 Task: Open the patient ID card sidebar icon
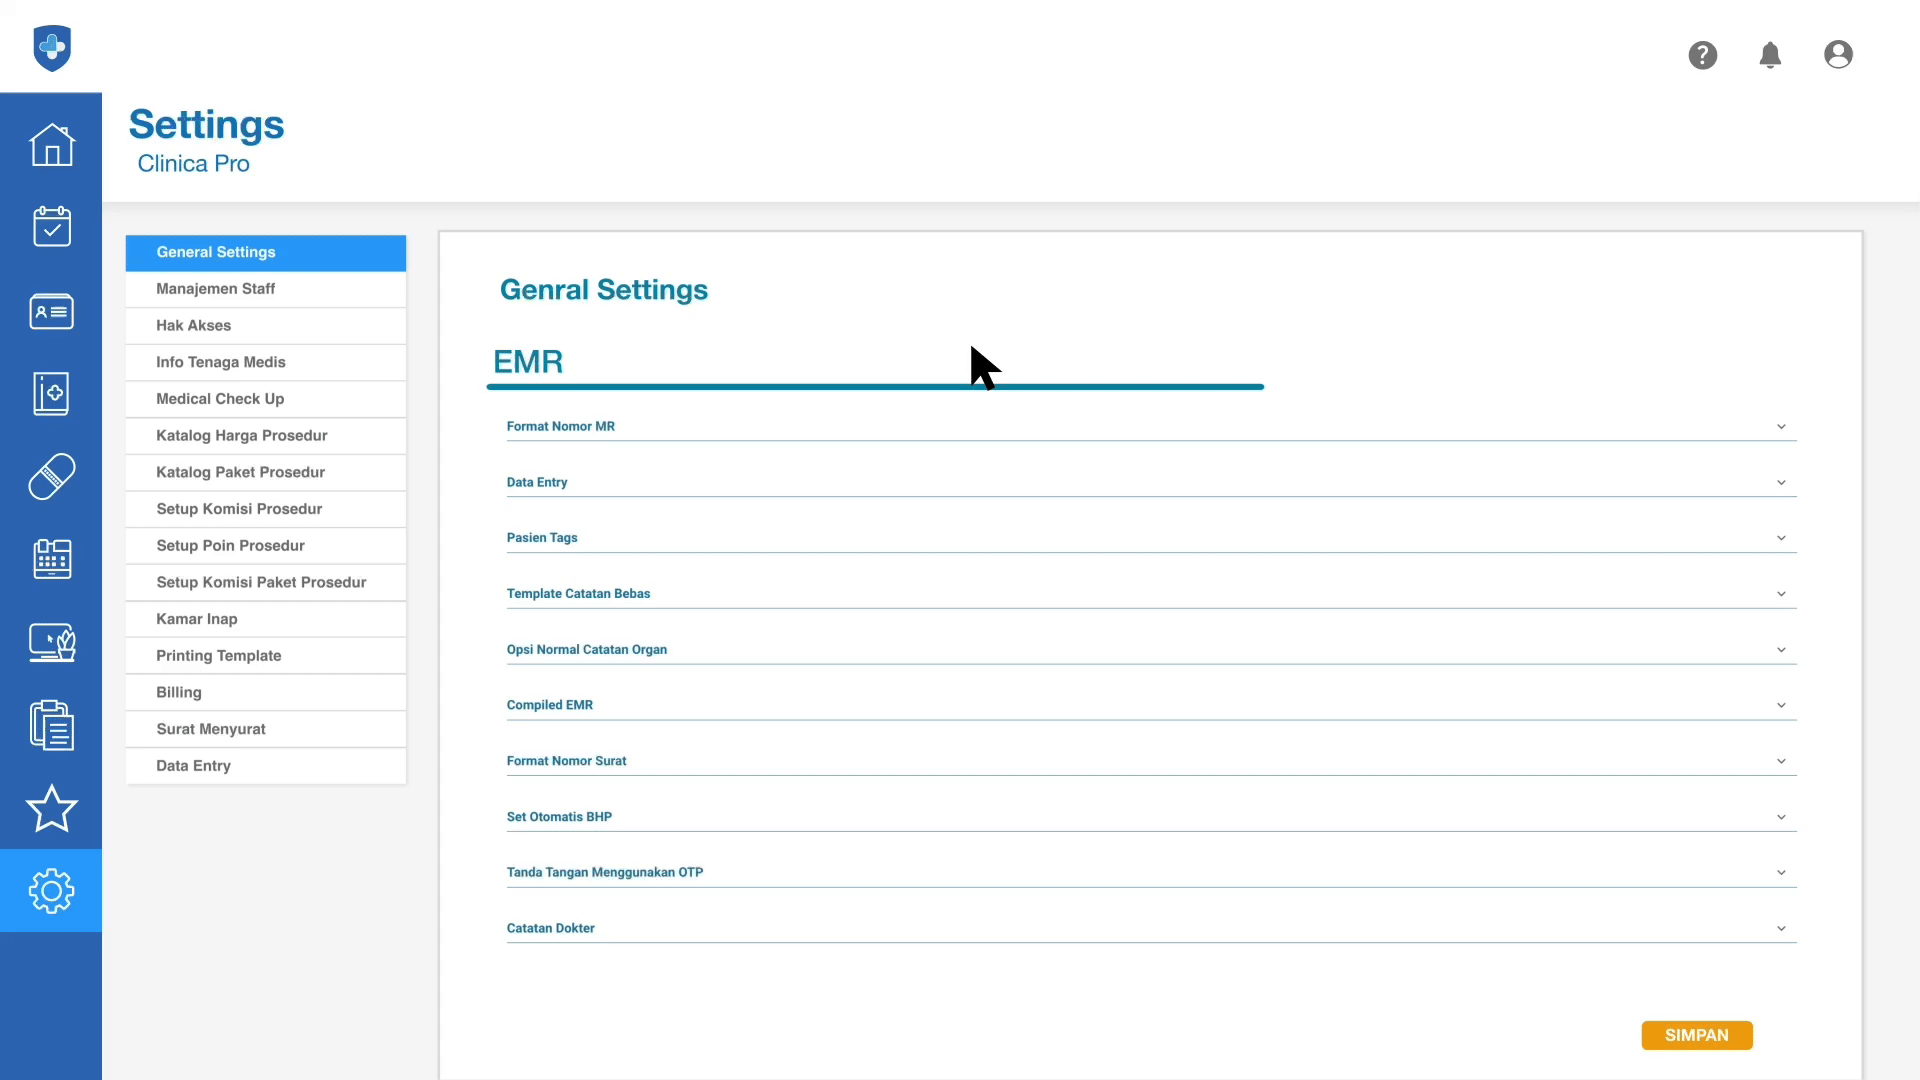tap(51, 311)
